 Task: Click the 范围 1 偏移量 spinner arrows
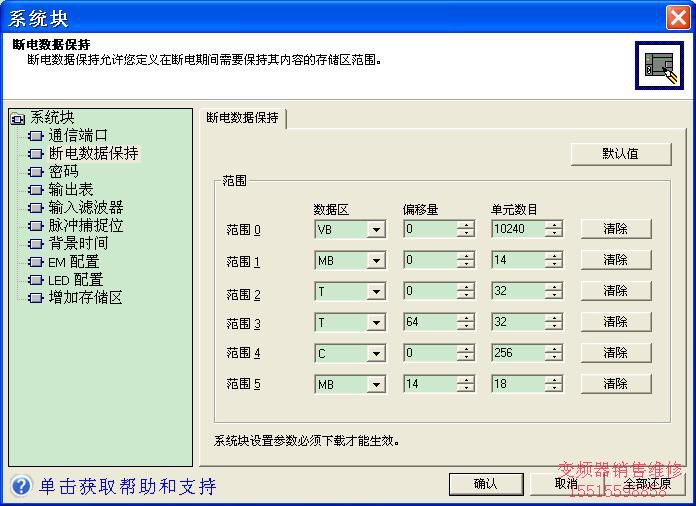click(x=466, y=261)
